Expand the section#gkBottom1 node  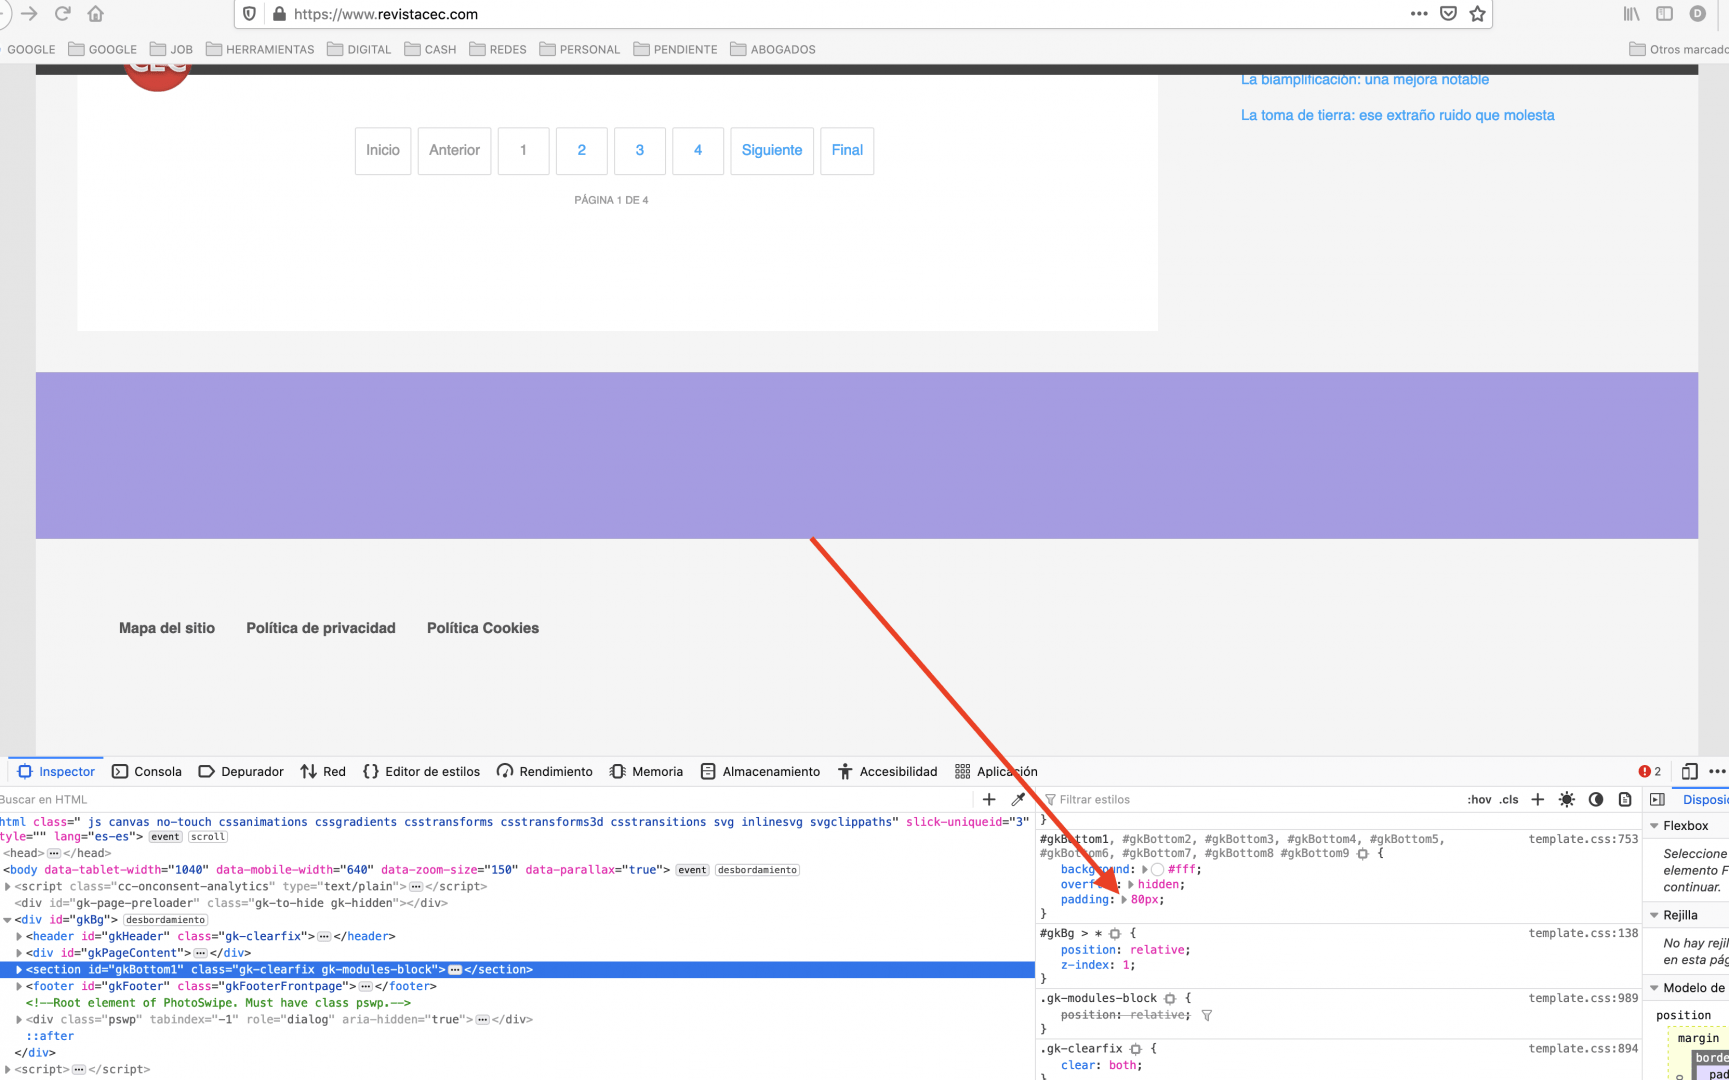(19, 969)
